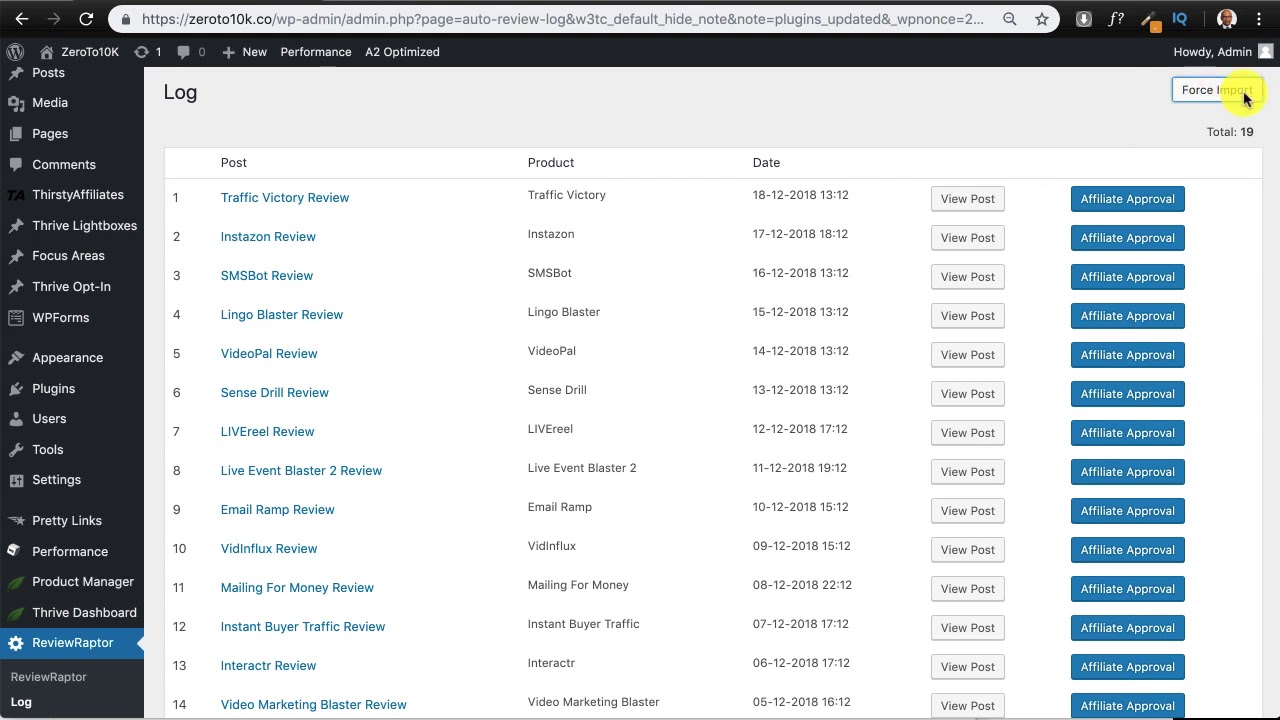Open the Lingo Blaster Review link
The width and height of the screenshot is (1280, 720).
tap(282, 315)
